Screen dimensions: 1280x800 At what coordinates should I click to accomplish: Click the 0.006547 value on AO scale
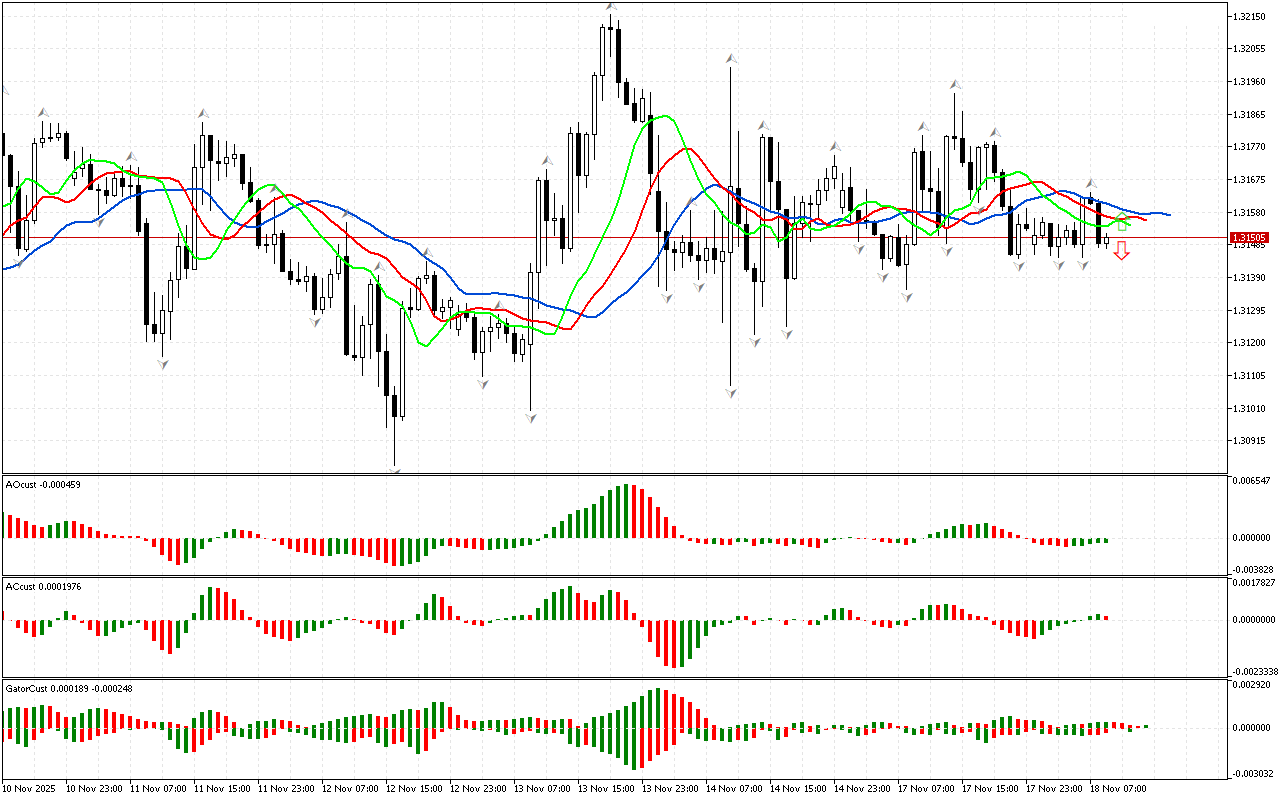tap(1251, 481)
